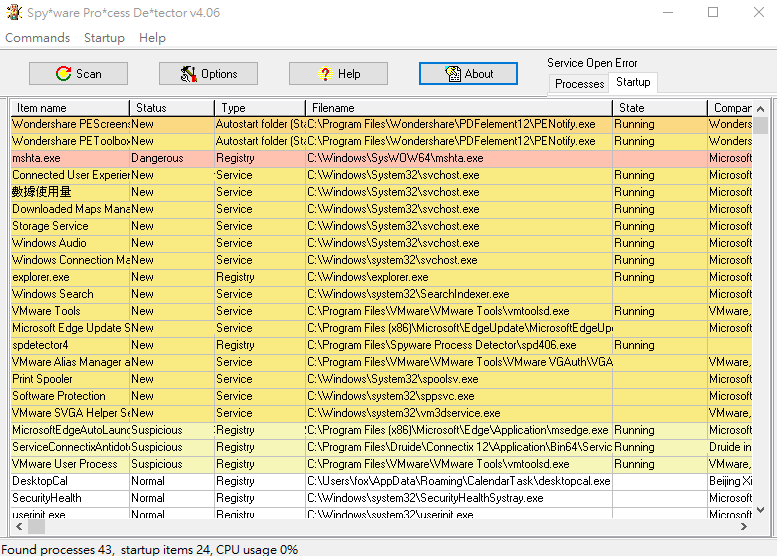
Task: Select the DesktopCal row
Action: (382, 481)
